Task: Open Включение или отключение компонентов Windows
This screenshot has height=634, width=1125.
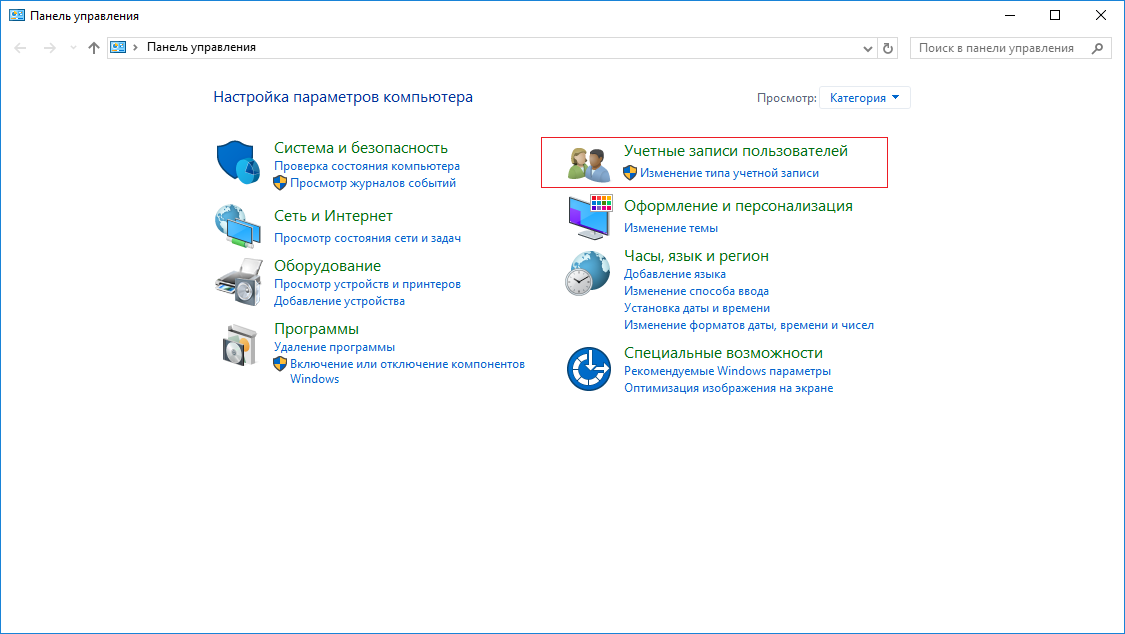Action: [x=407, y=372]
